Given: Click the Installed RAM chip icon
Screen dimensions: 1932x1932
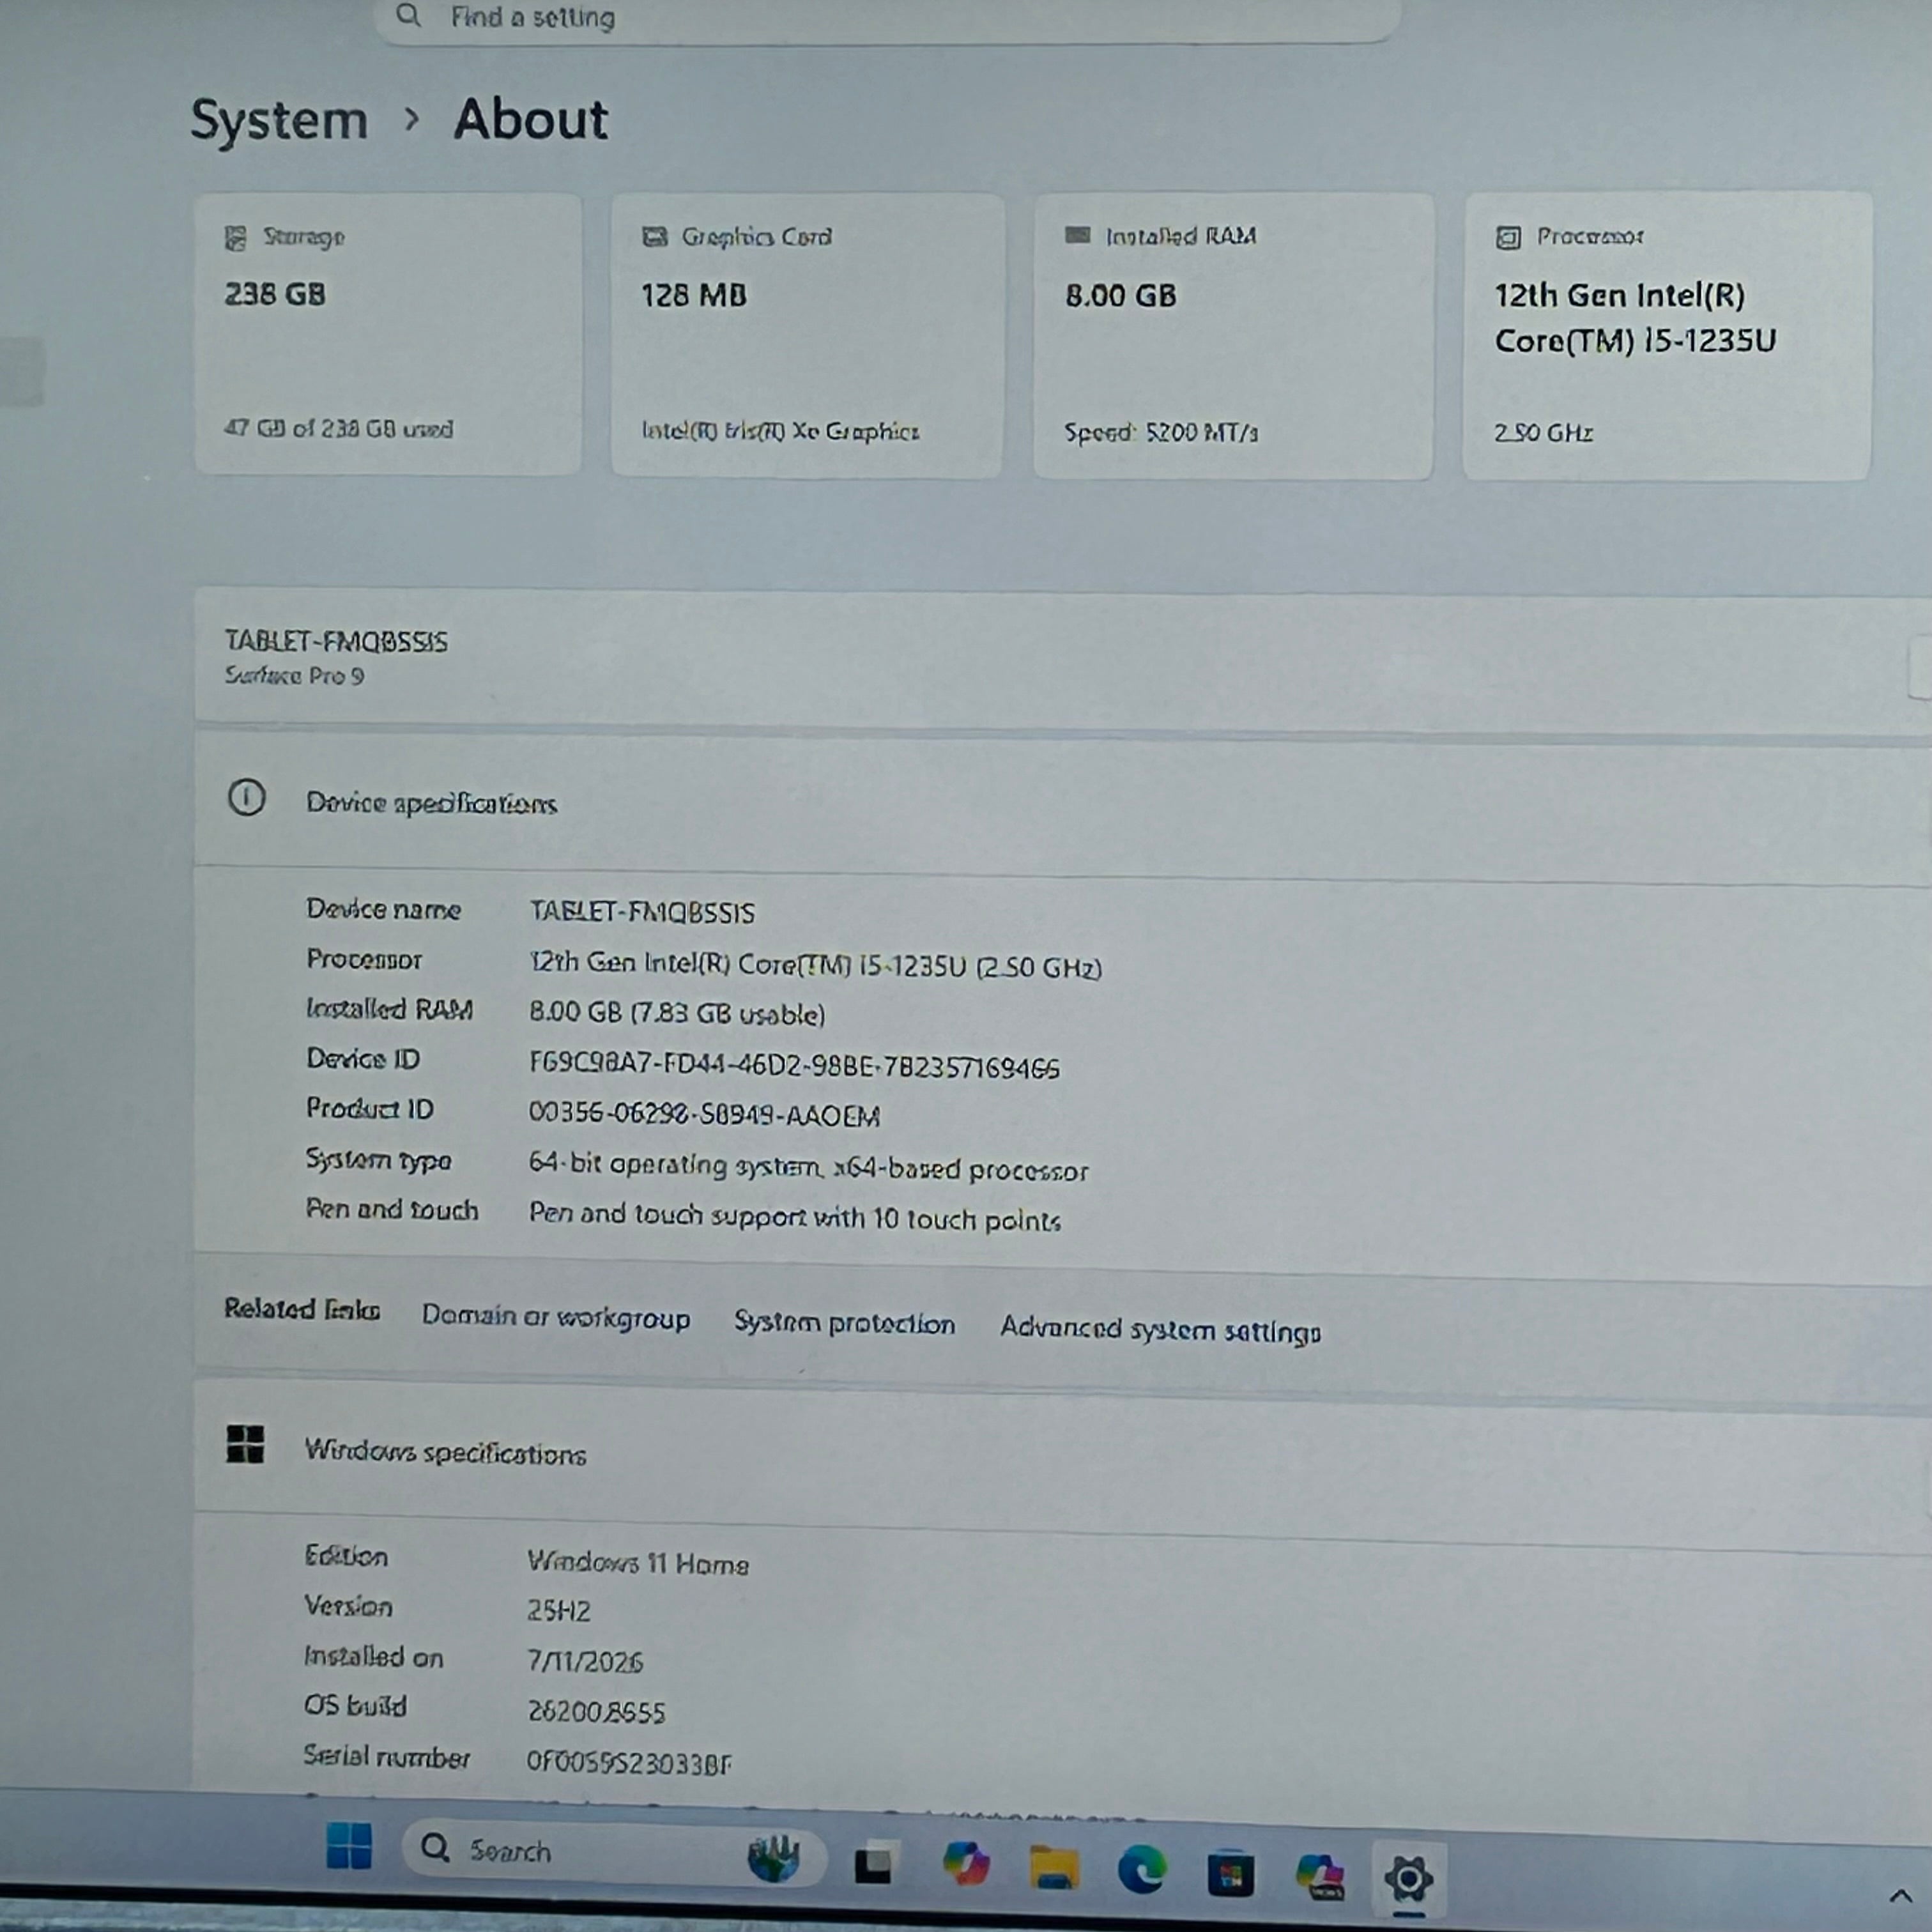Looking at the screenshot, I should 1077,235.
